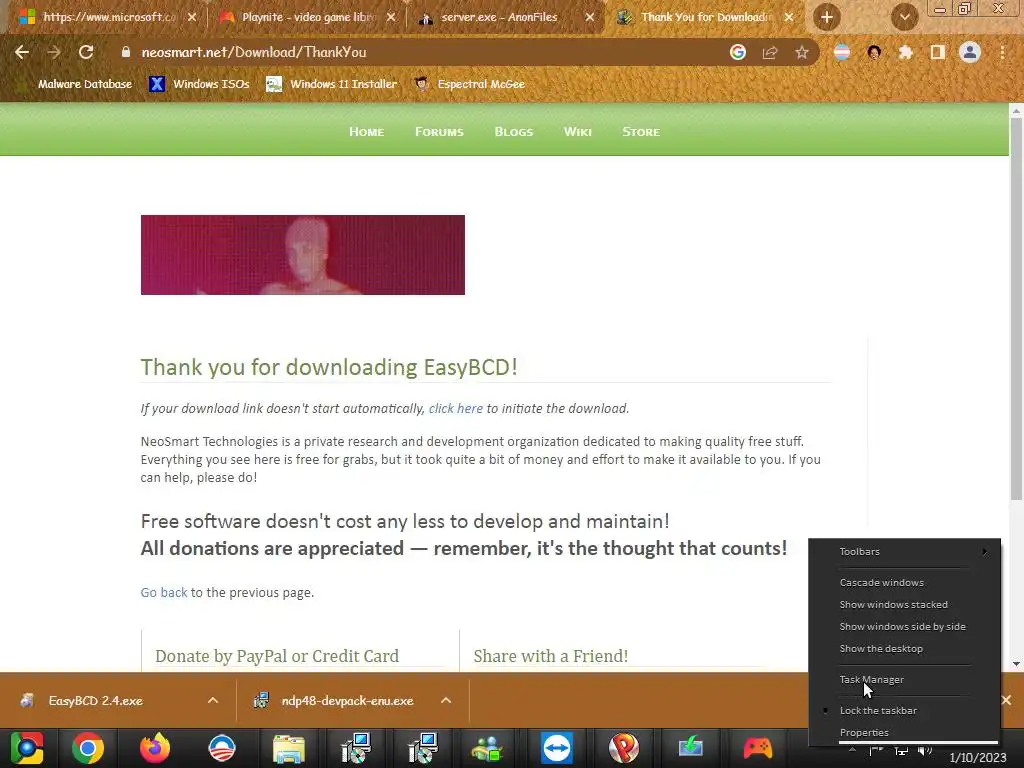Screen dimensions: 1024x768
Task: Go back using the browser back arrow
Action: [22, 52]
